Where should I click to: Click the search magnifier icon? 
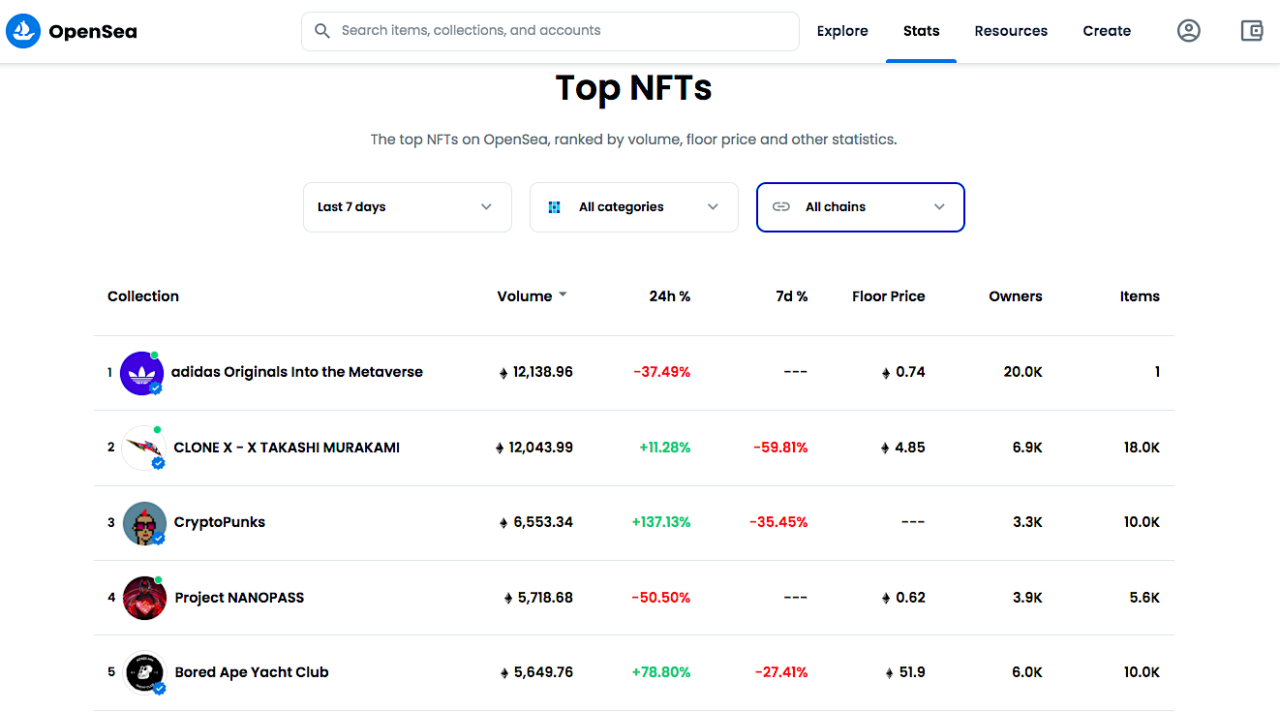click(322, 31)
